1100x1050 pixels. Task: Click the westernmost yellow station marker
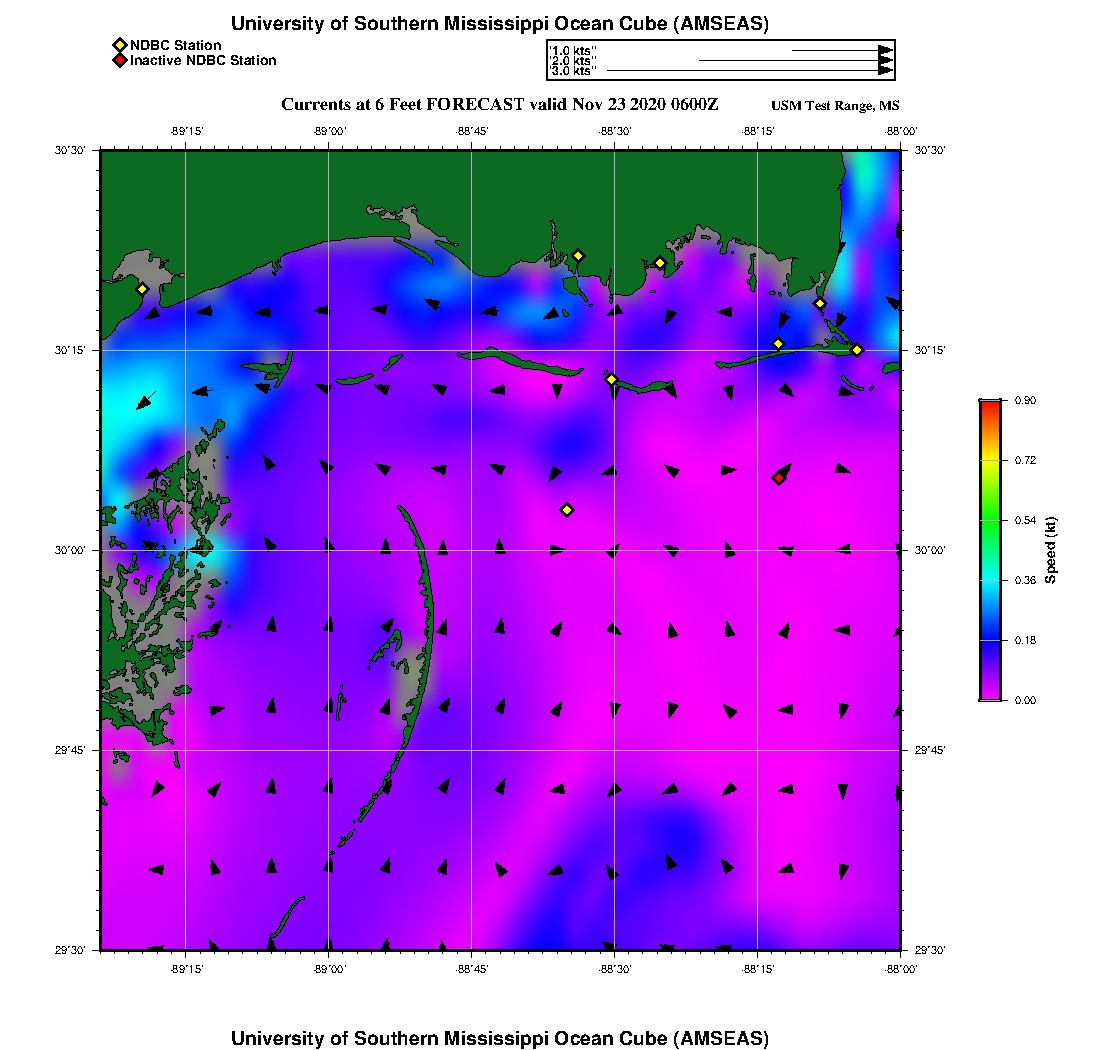[142, 289]
